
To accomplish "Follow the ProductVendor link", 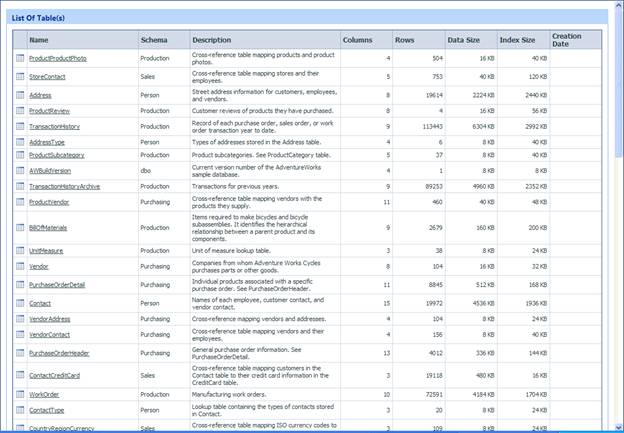I will 49,202.
